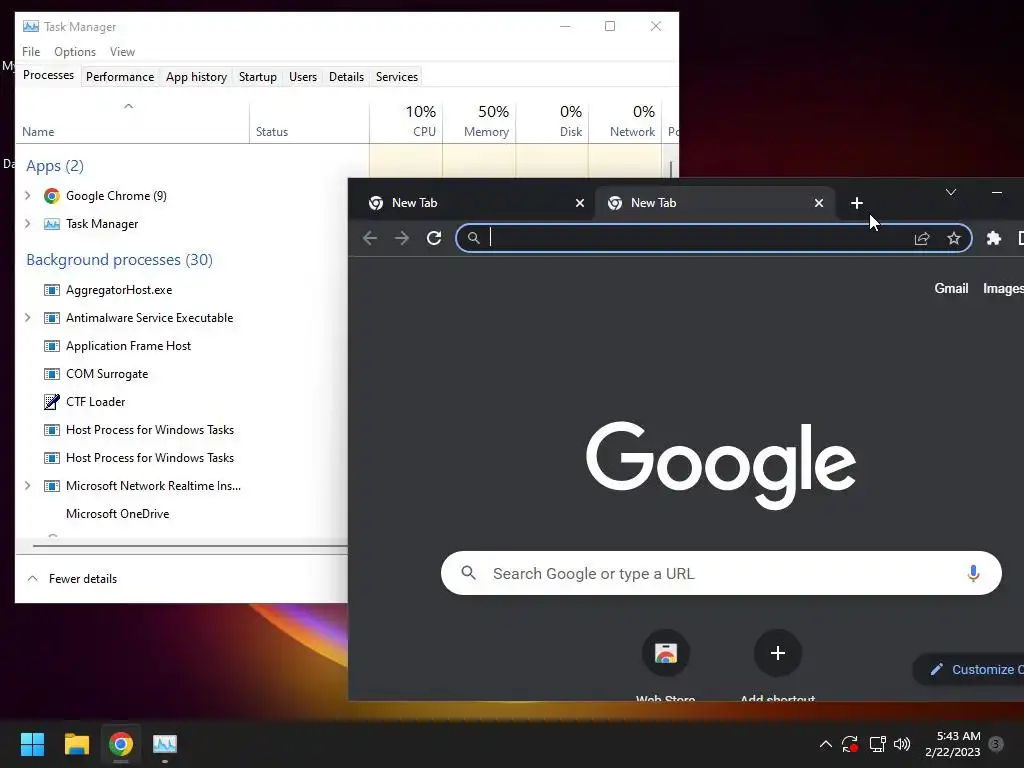Reload the page in Chrome
Image resolution: width=1024 pixels, height=768 pixels.
(434, 238)
